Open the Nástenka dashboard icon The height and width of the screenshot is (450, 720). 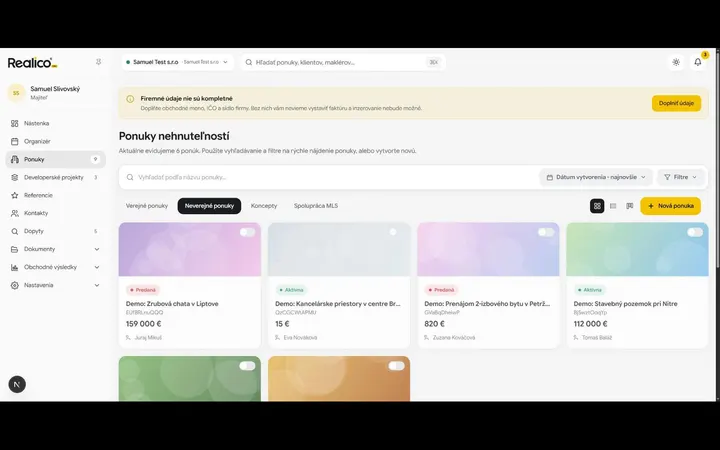pyautogui.click(x=15, y=124)
